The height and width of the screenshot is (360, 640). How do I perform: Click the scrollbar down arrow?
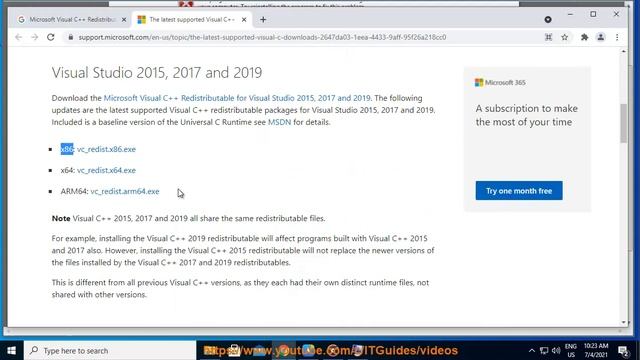pos(623,322)
